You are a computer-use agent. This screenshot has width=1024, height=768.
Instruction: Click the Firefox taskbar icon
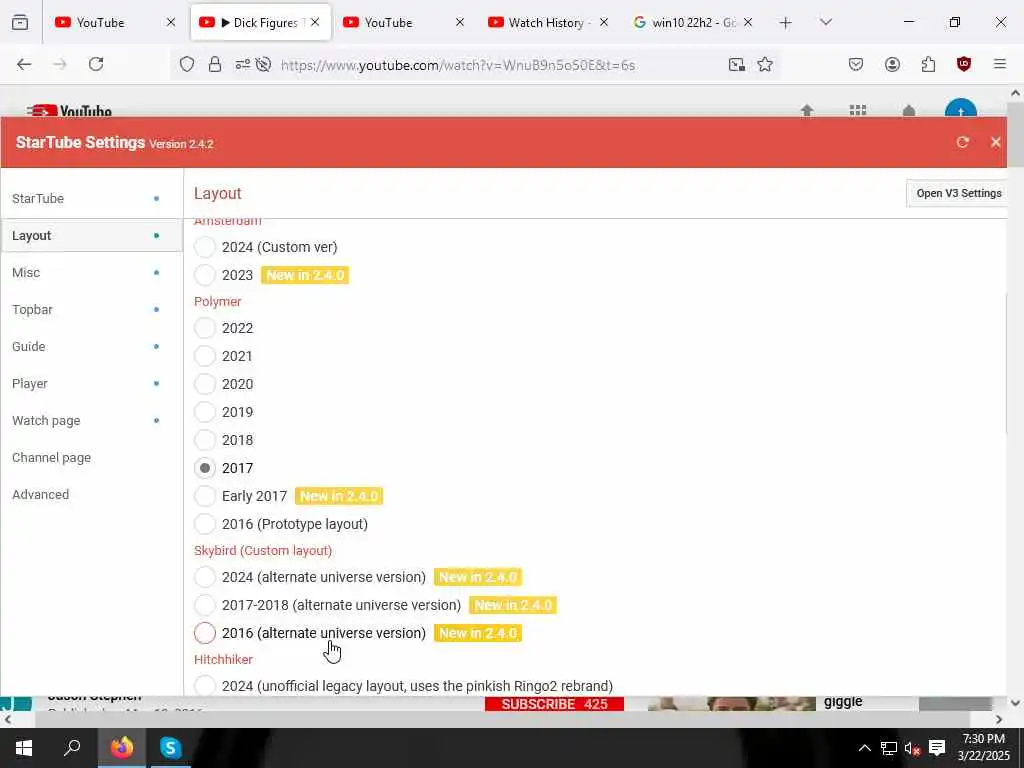click(x=121, y=747)
